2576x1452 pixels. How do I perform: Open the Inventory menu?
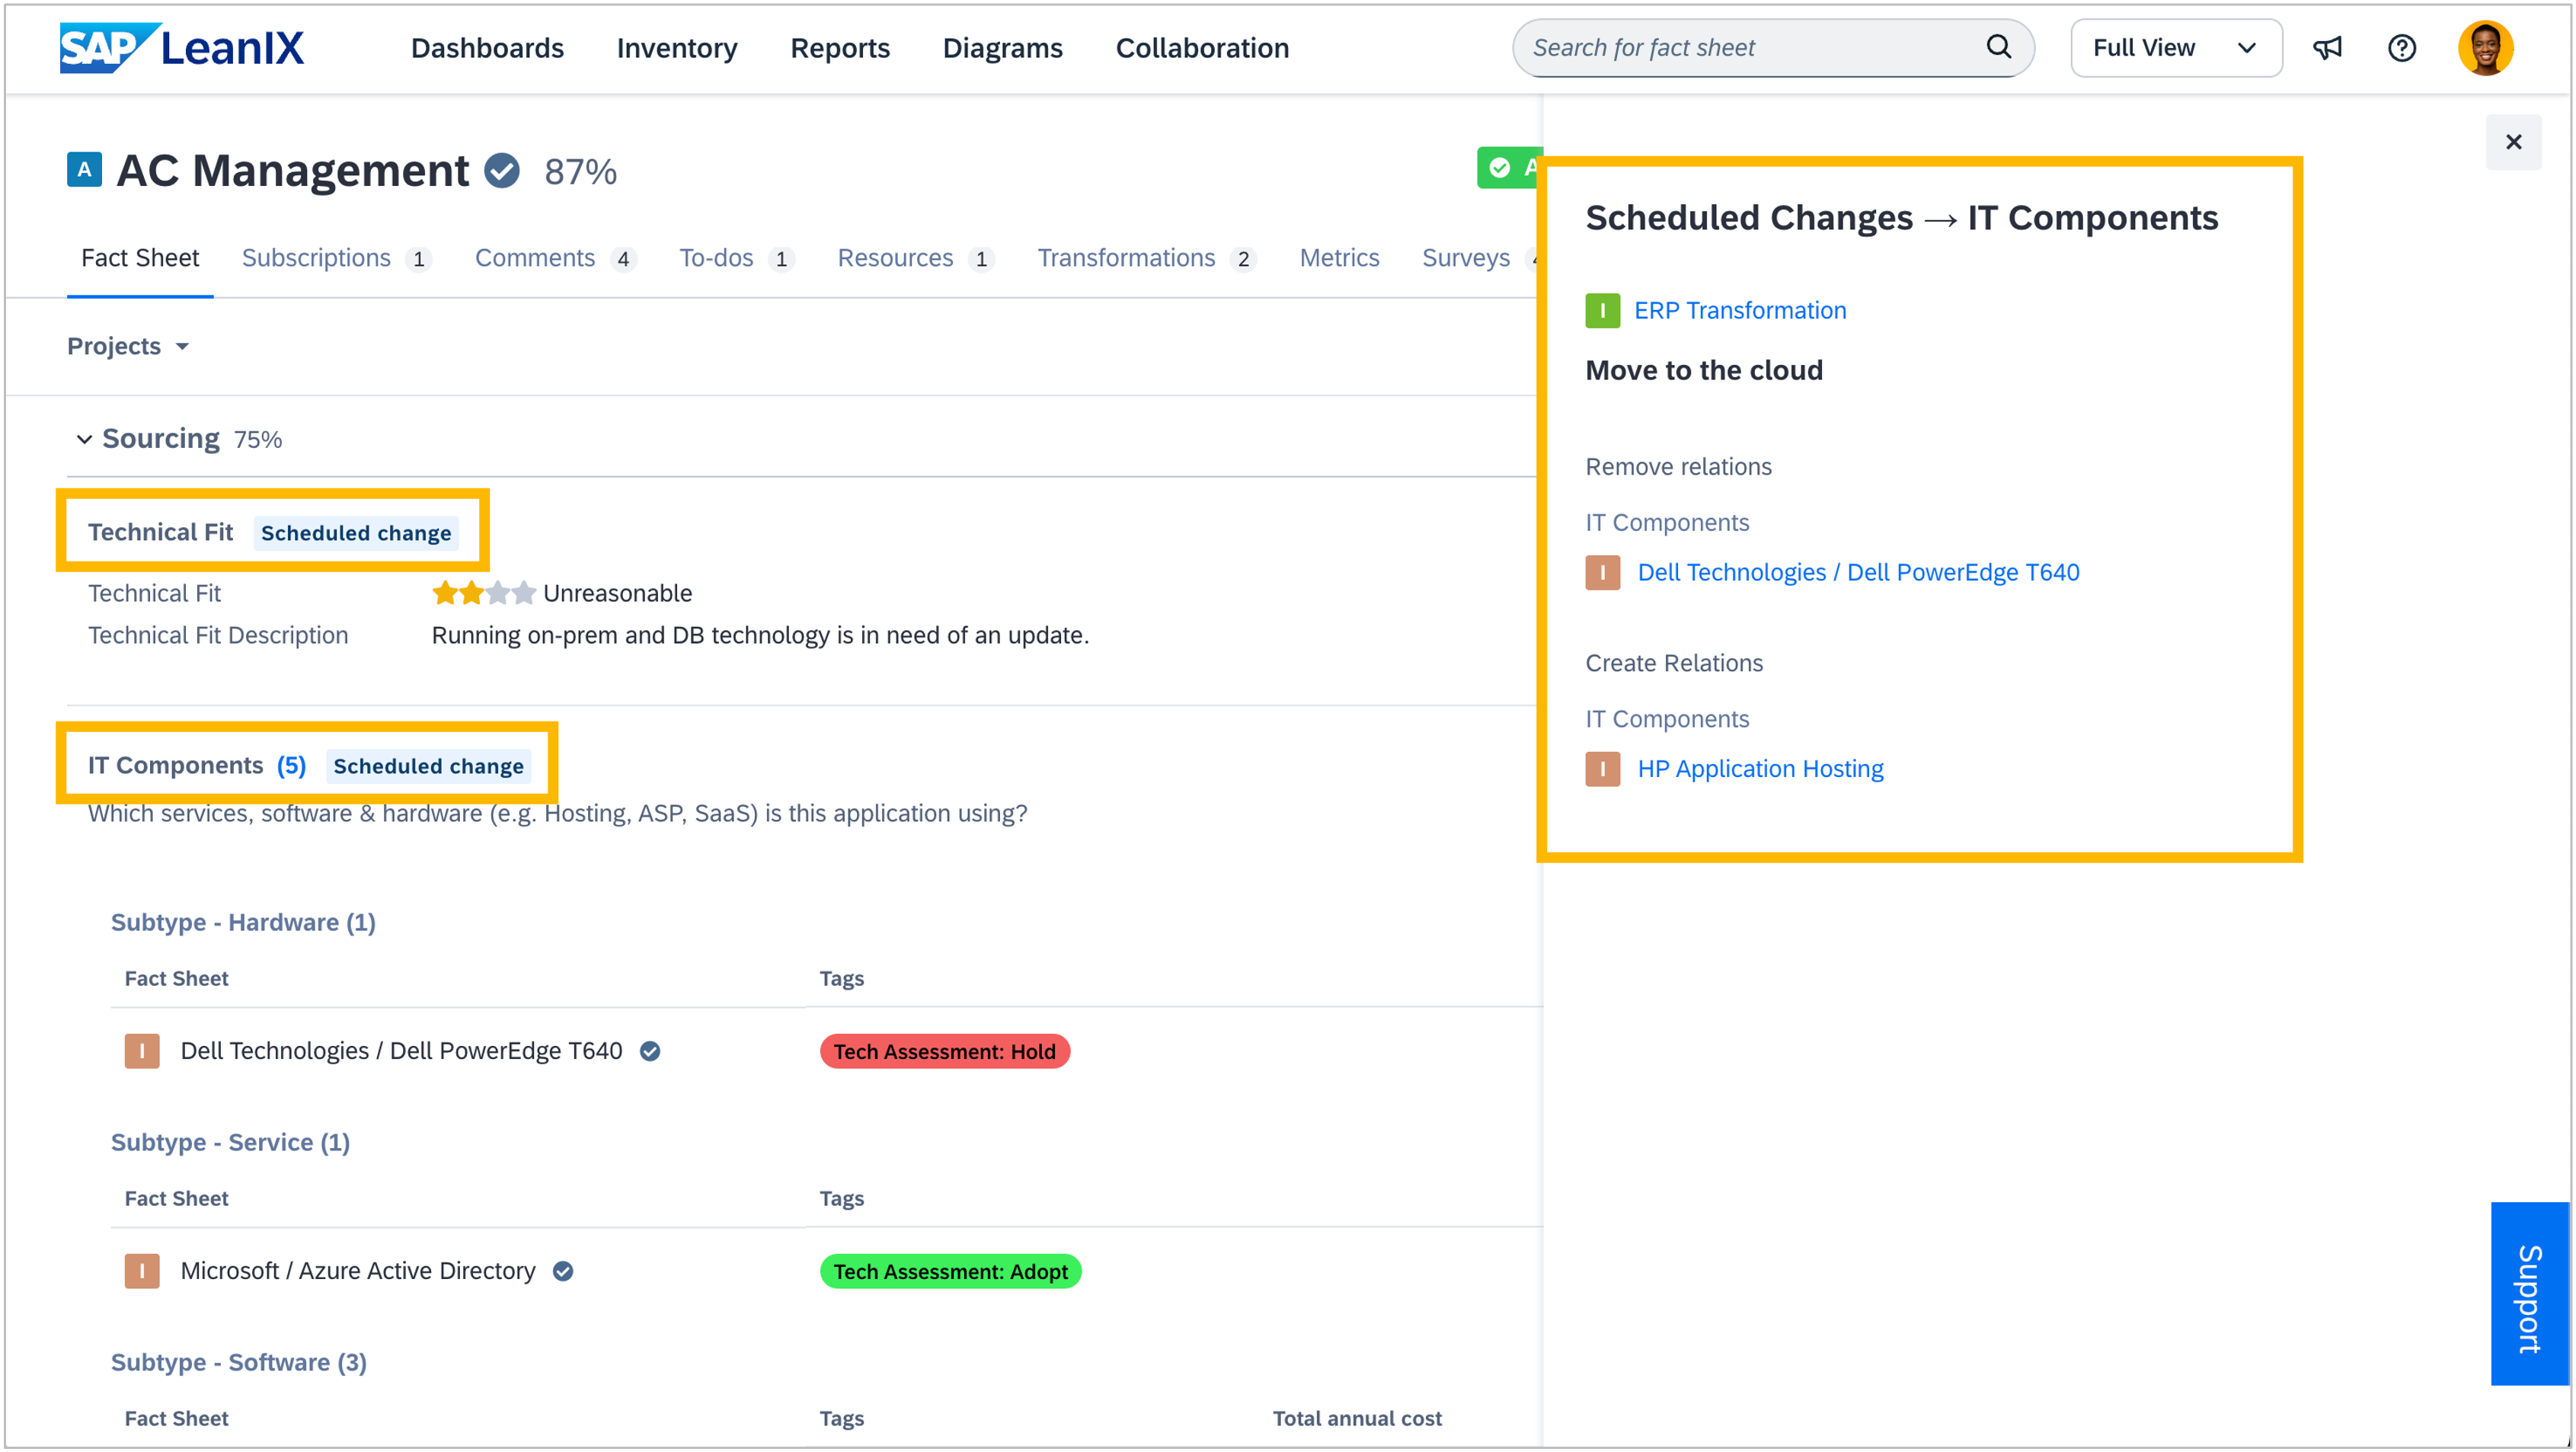[x=677, y=48]
